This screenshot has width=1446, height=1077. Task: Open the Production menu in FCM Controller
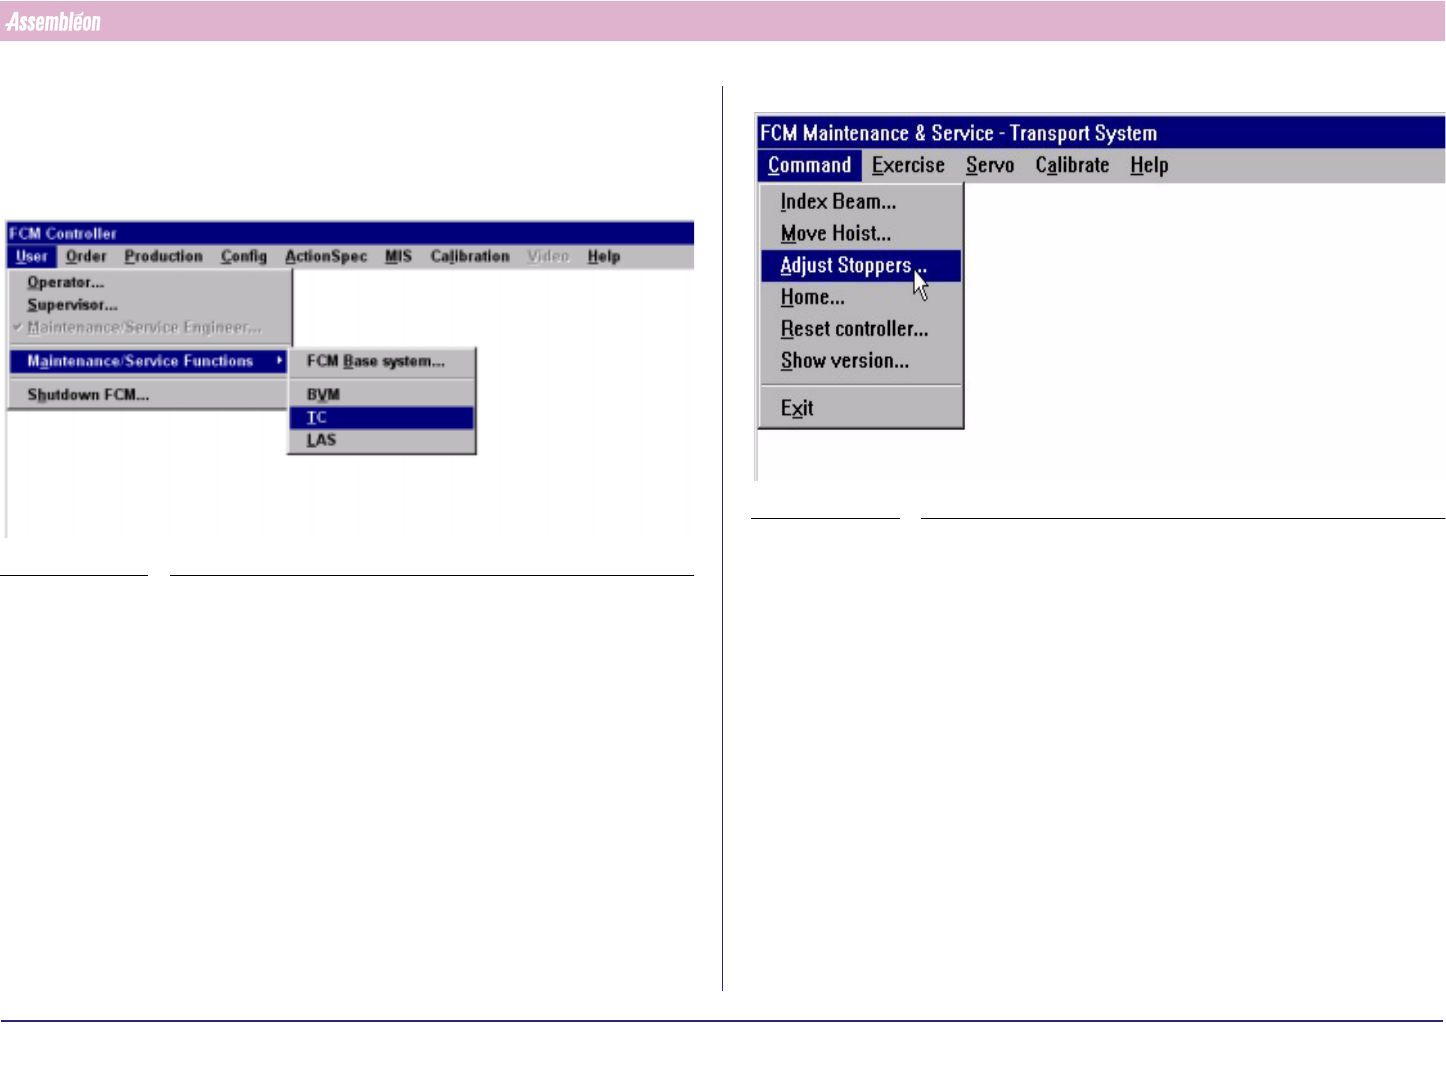click(x=164, y=257)
